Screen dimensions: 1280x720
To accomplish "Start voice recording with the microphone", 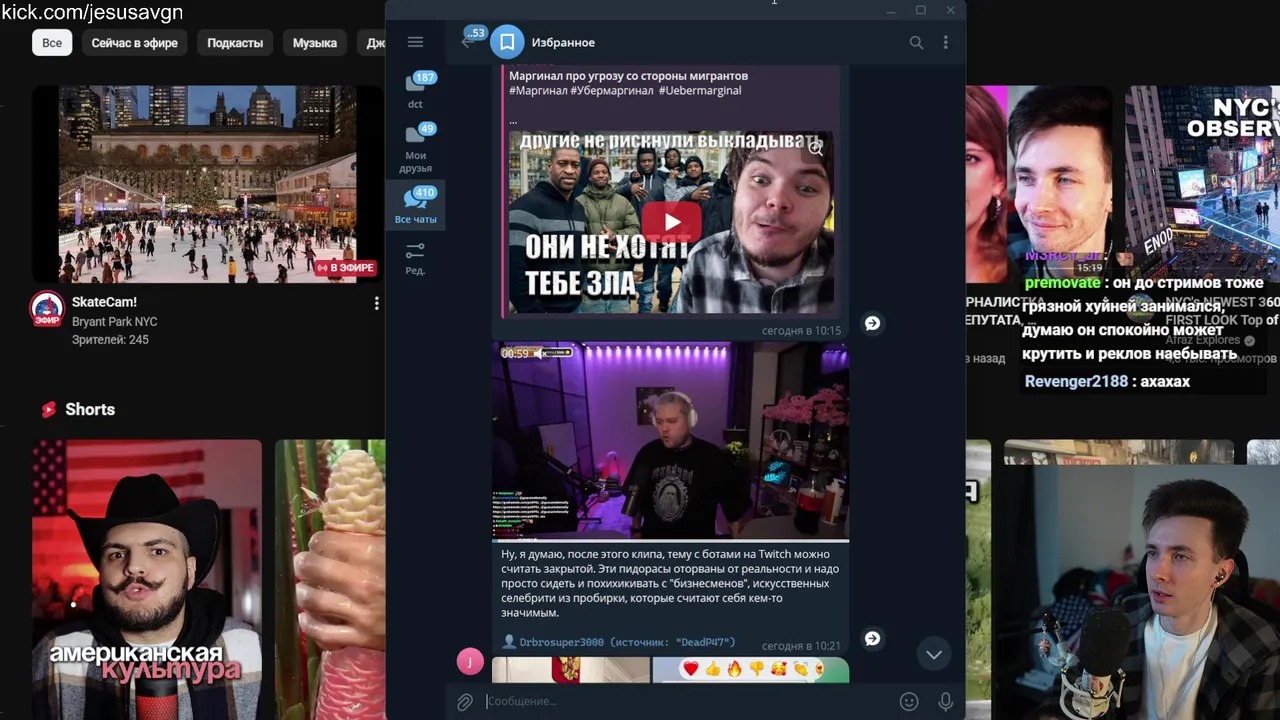I will (x=945, y=702).
